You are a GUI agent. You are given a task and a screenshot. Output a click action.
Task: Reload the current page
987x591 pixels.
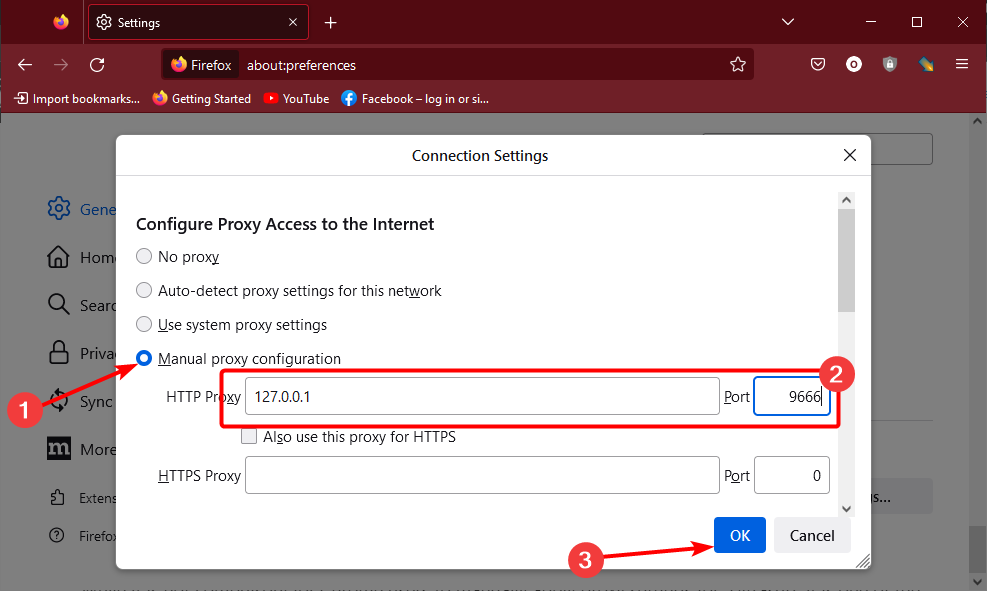pyautogui.click(x=97, y=65)
